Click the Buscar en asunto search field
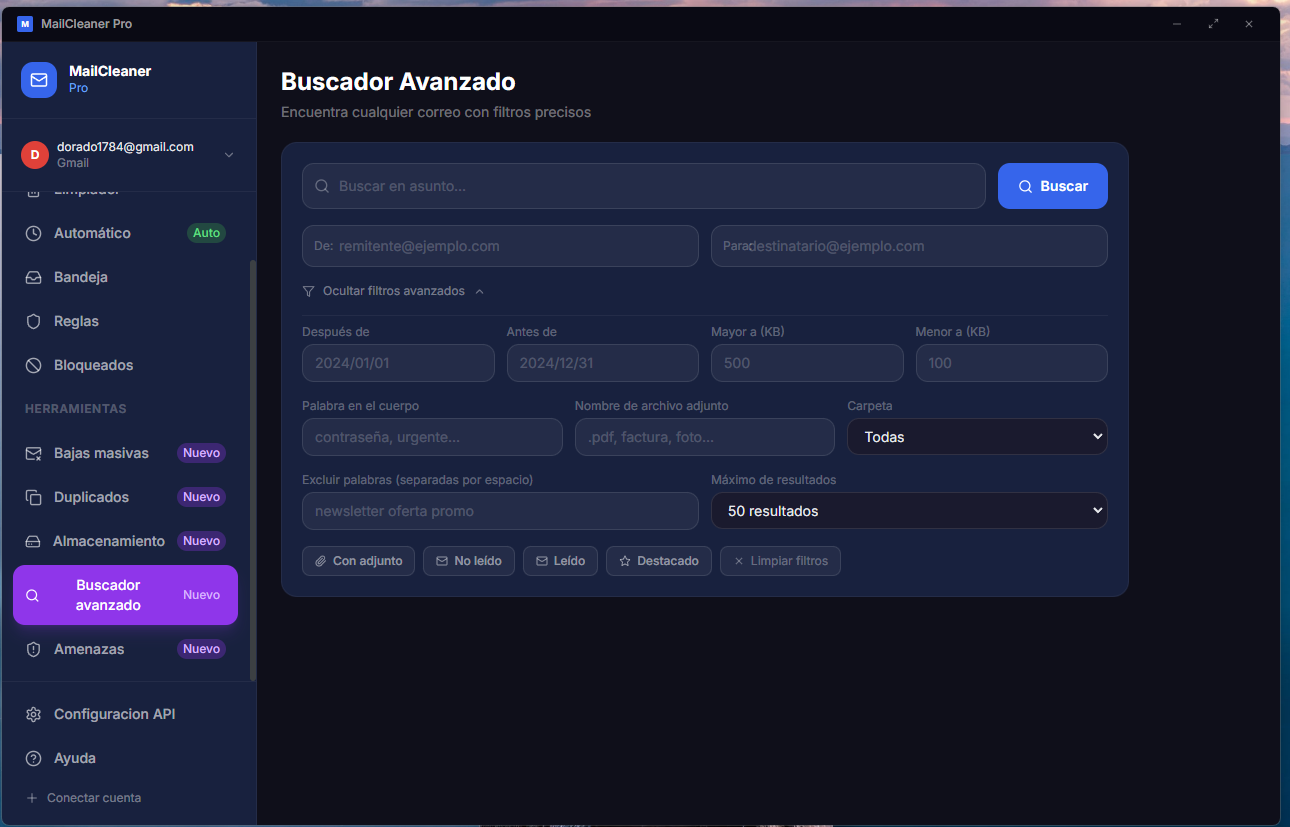 [x=644, y=186]
